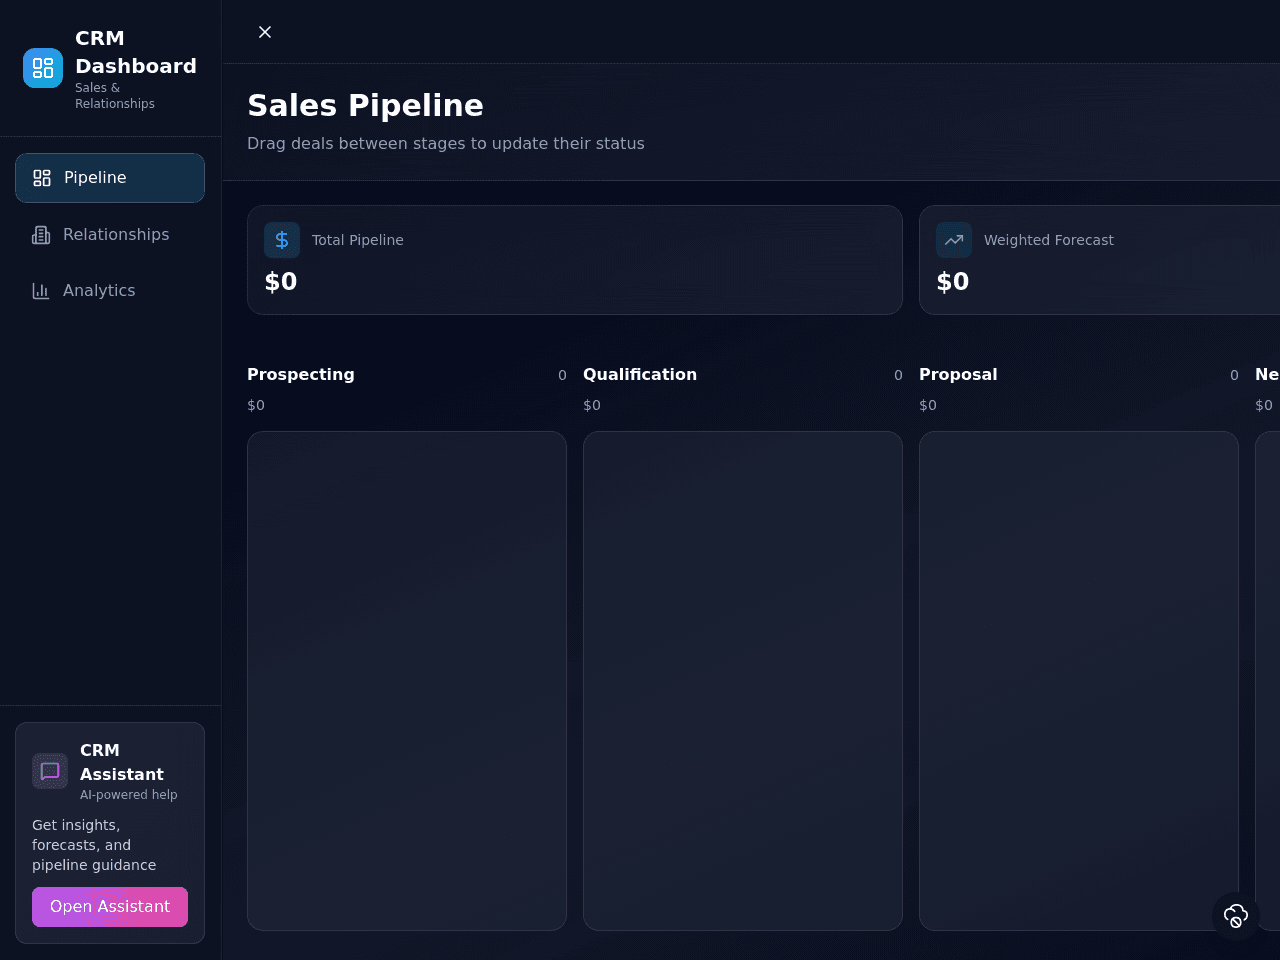
Task: Click the Proposal column header
Action: 958,374
